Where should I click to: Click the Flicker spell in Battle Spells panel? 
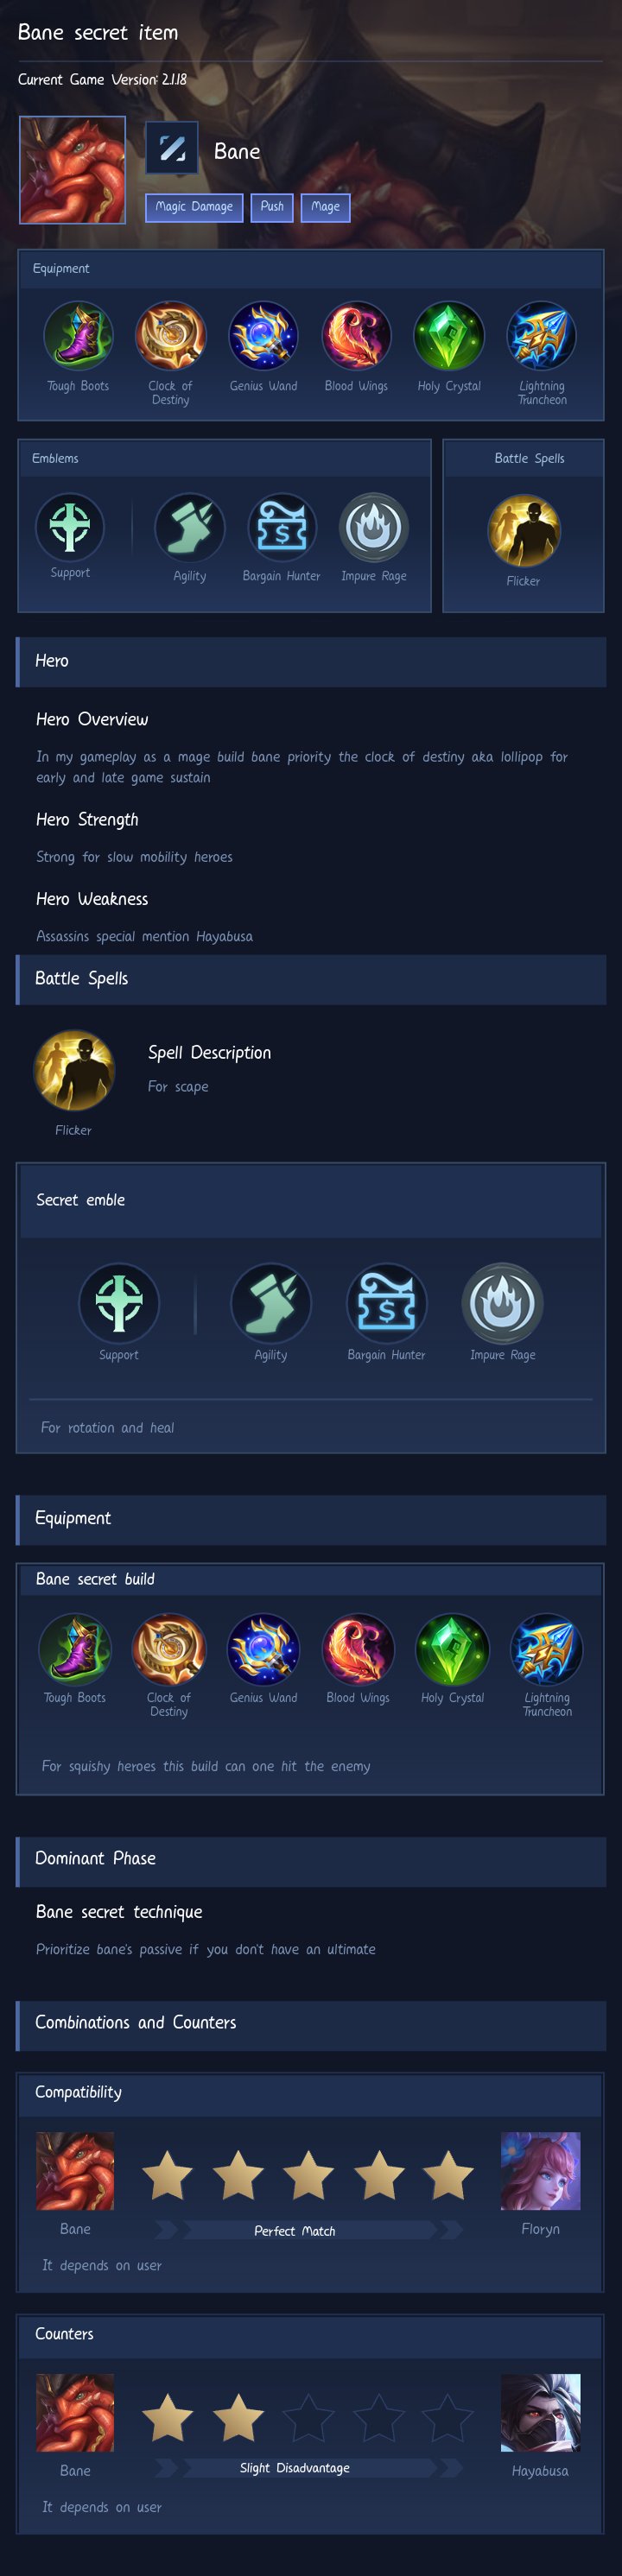point(524,530)
